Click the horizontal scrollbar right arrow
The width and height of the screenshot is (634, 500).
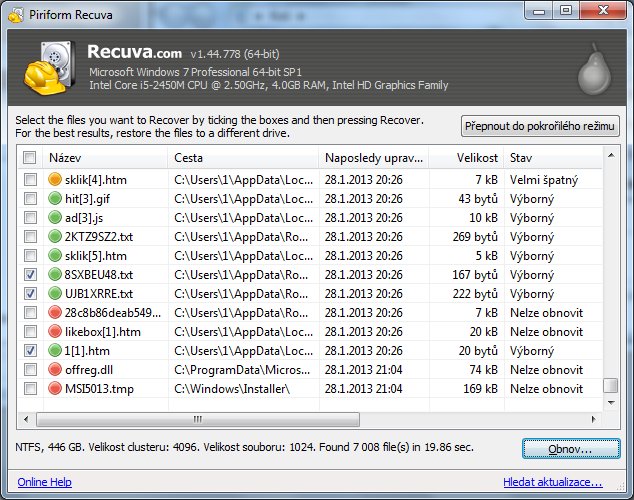(594, 419)
